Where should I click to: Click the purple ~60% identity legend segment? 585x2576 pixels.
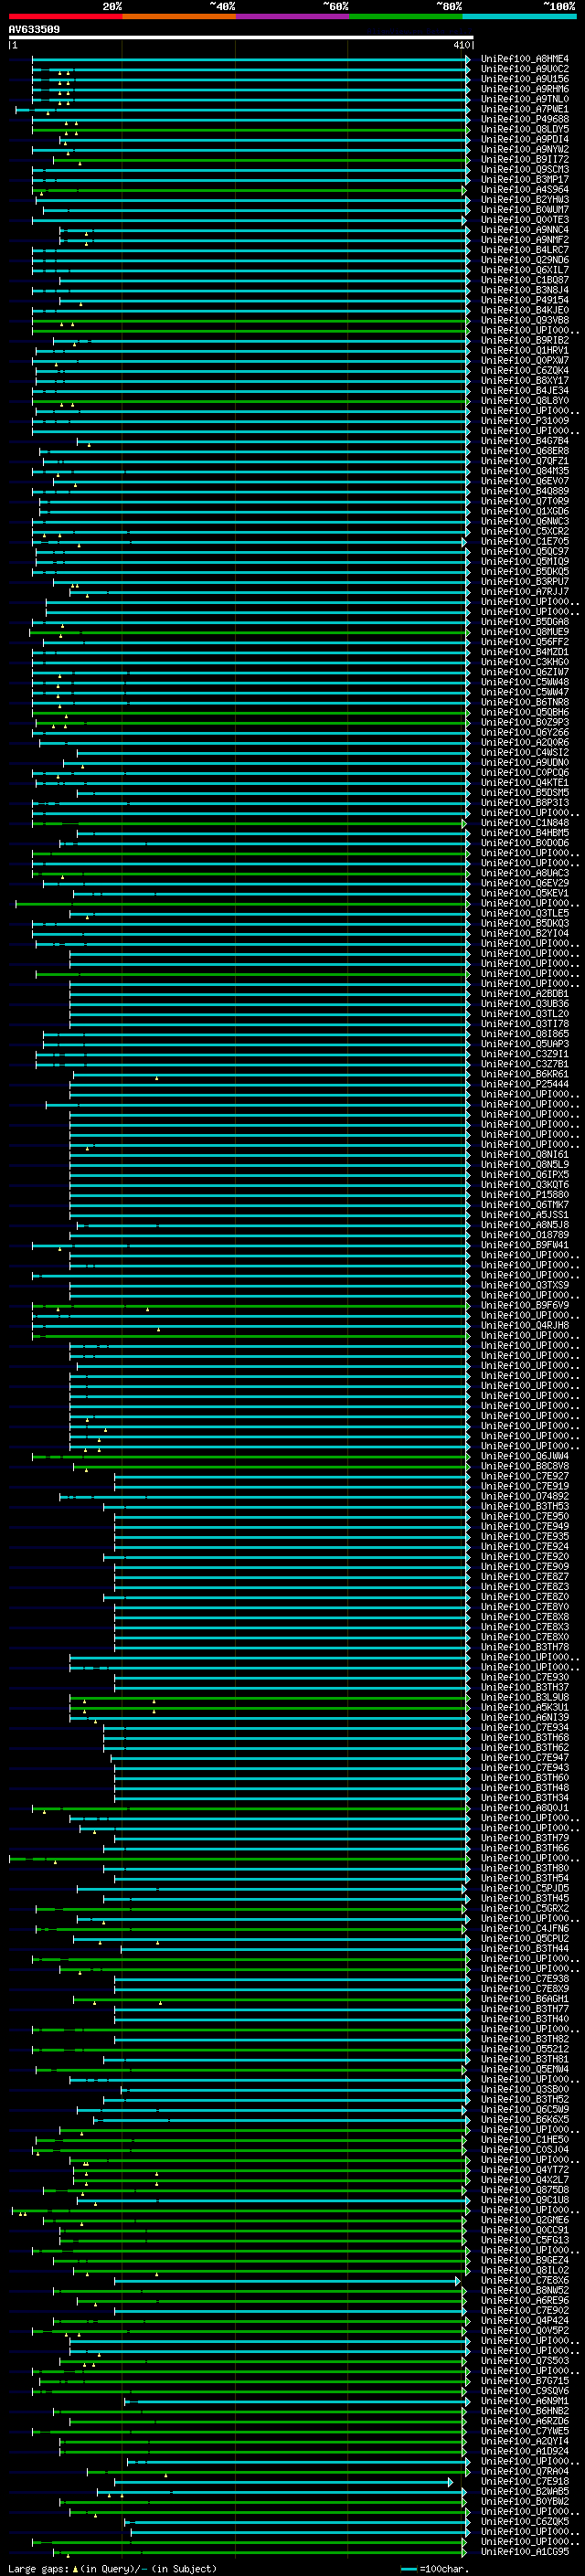coord(292,16)
